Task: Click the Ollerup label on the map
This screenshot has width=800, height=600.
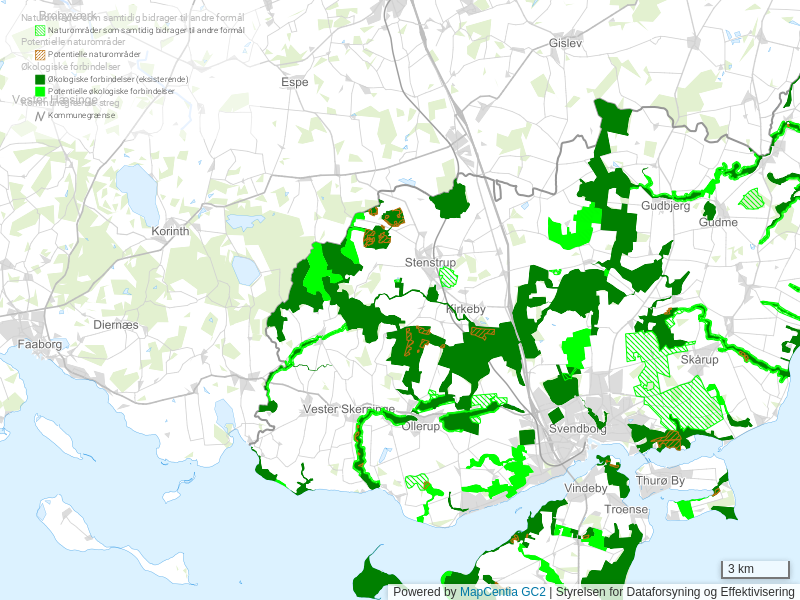Action: [420, 426]
